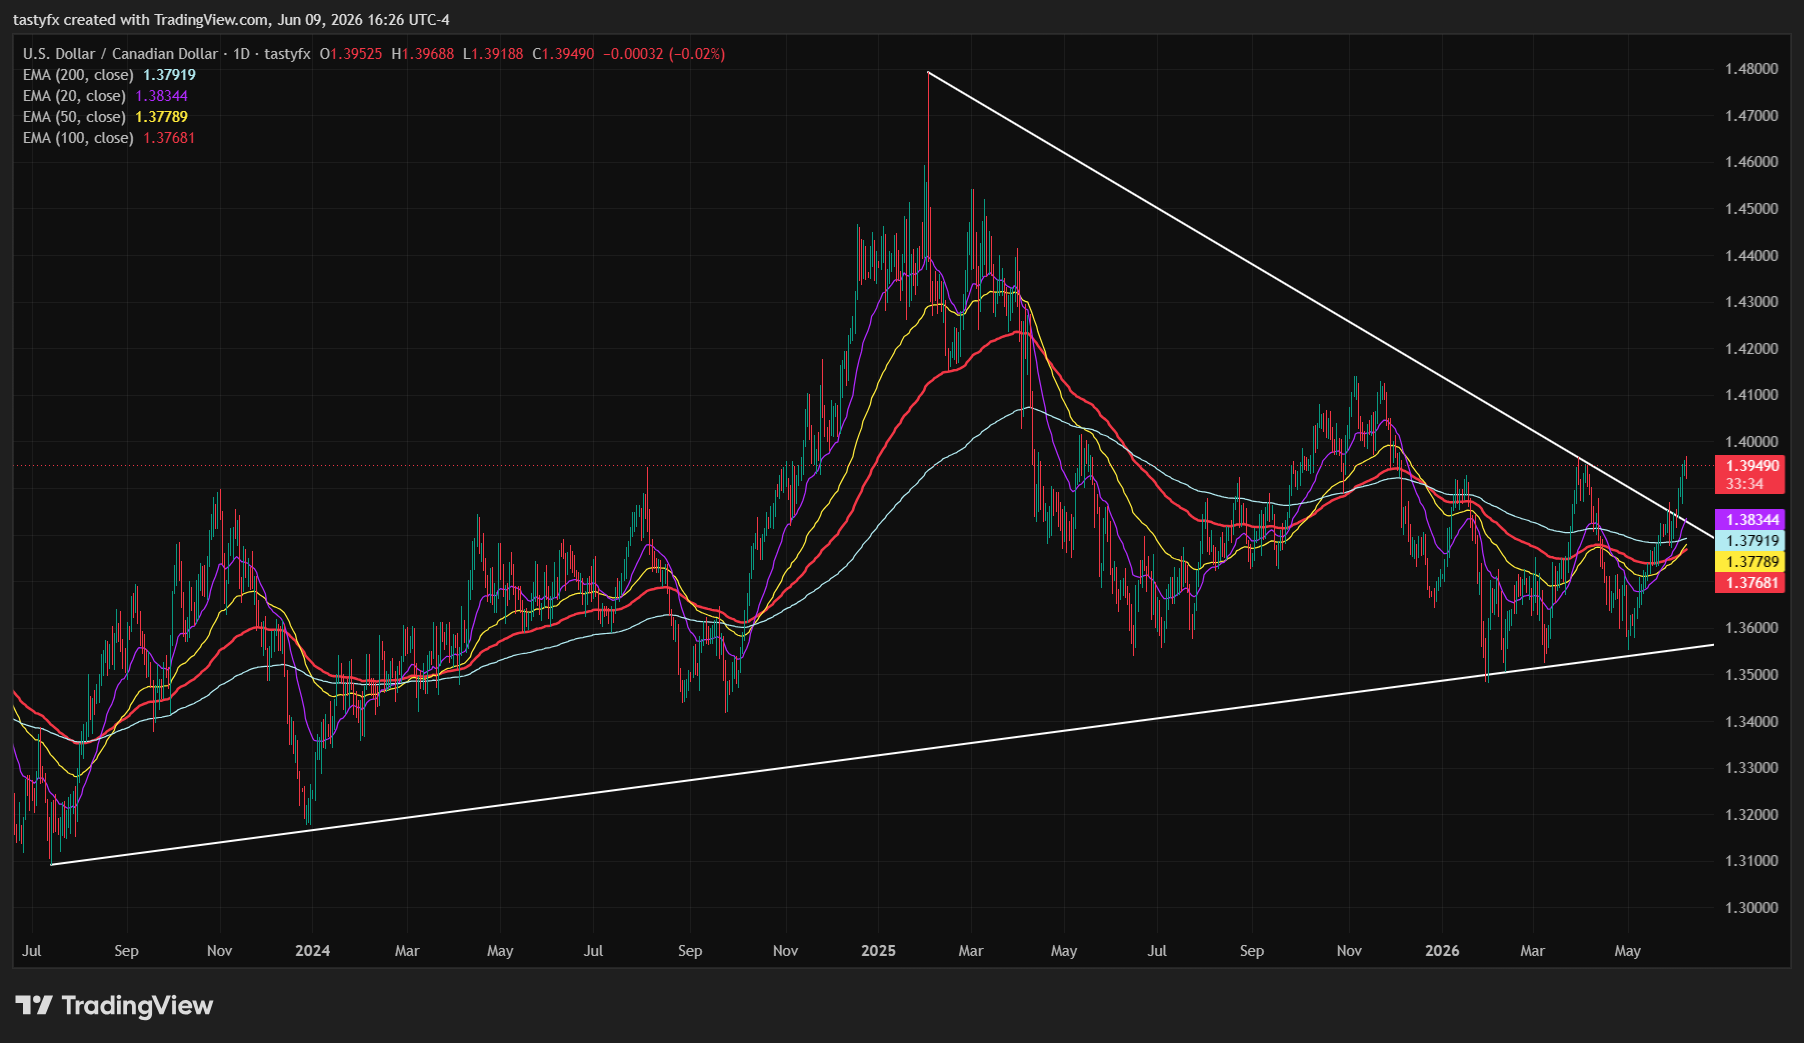Click the 1.45000 price scale label
This screenshot has width=1804, height=1043.
tap(1752, 209)
